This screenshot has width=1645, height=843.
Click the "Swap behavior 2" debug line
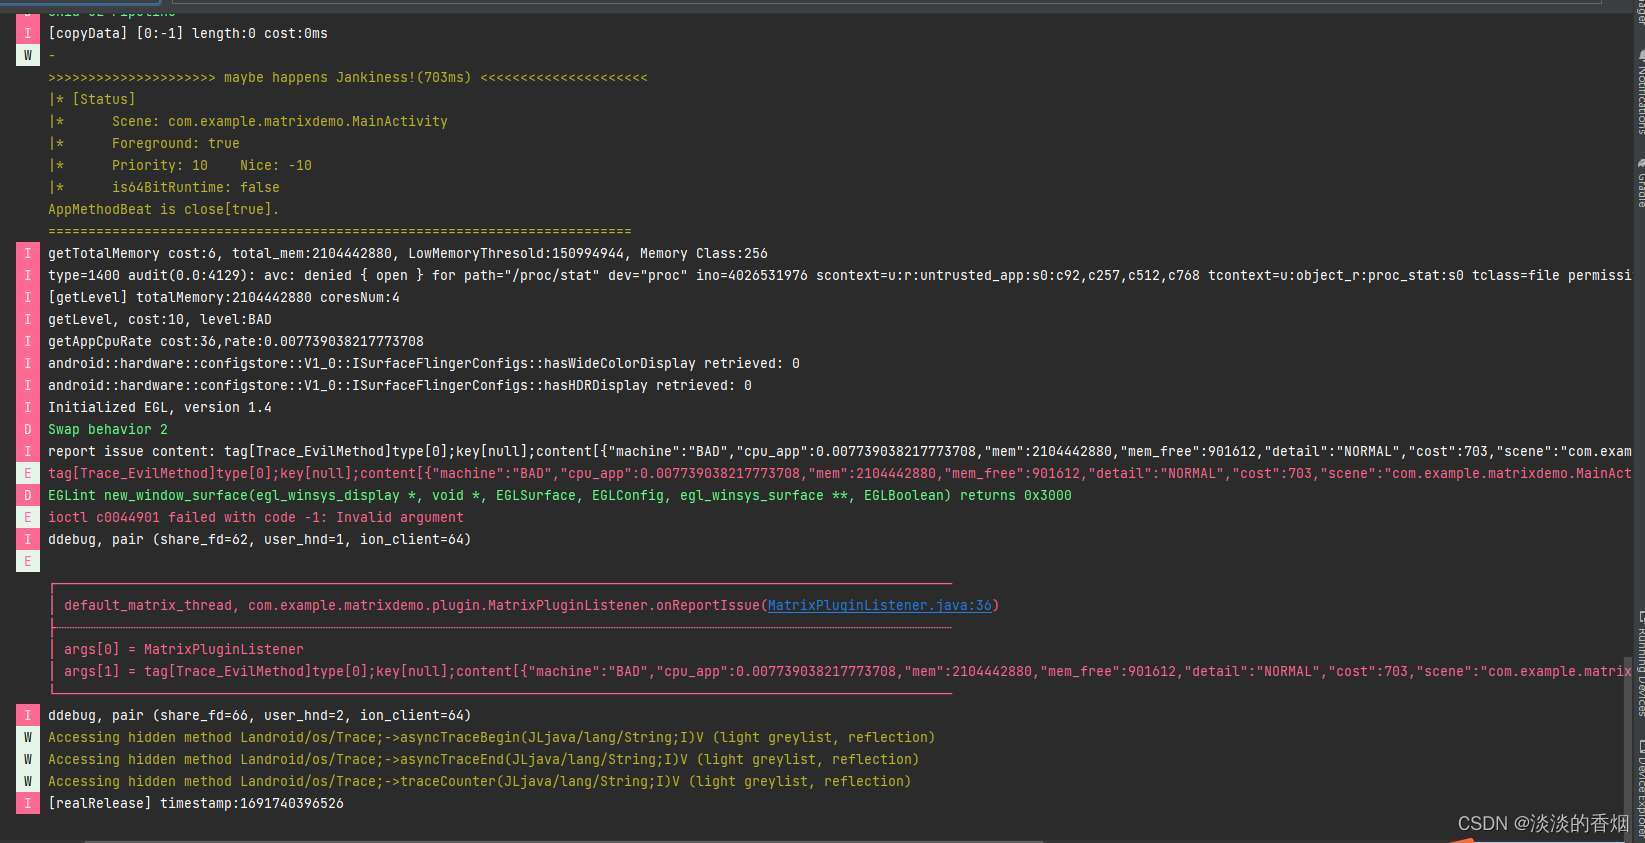tap(108, 429)
